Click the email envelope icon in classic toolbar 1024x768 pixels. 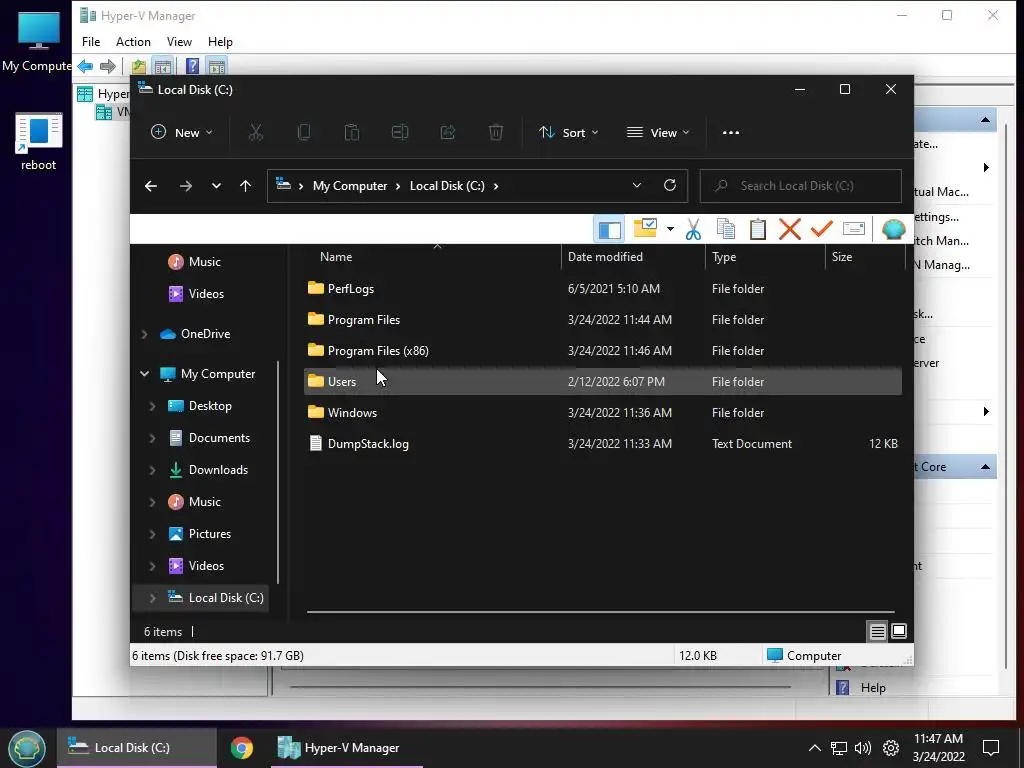[x=854, y=229]
